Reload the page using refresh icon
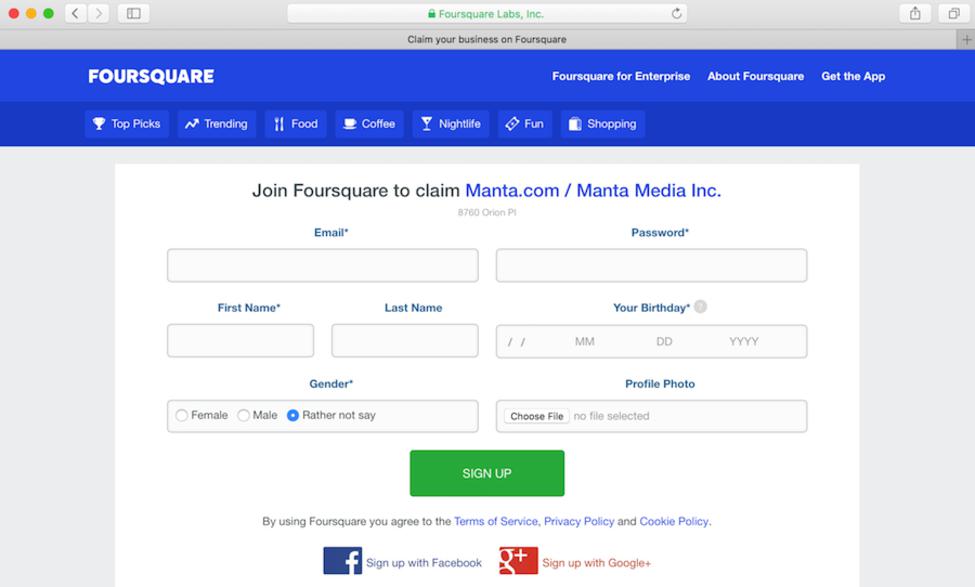 pos(677,14)
